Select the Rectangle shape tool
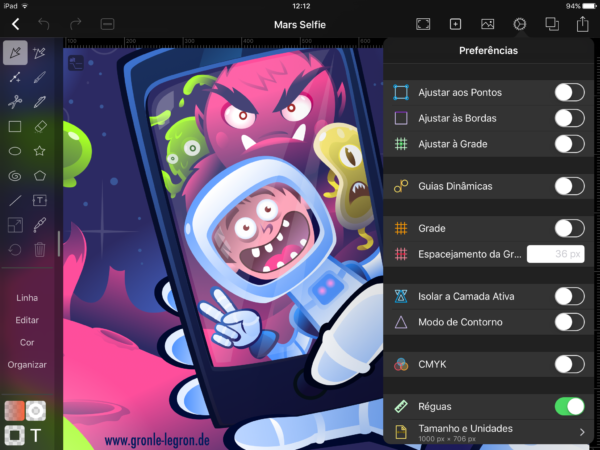Viewport: 600px width, 450px height. (15, 126)
